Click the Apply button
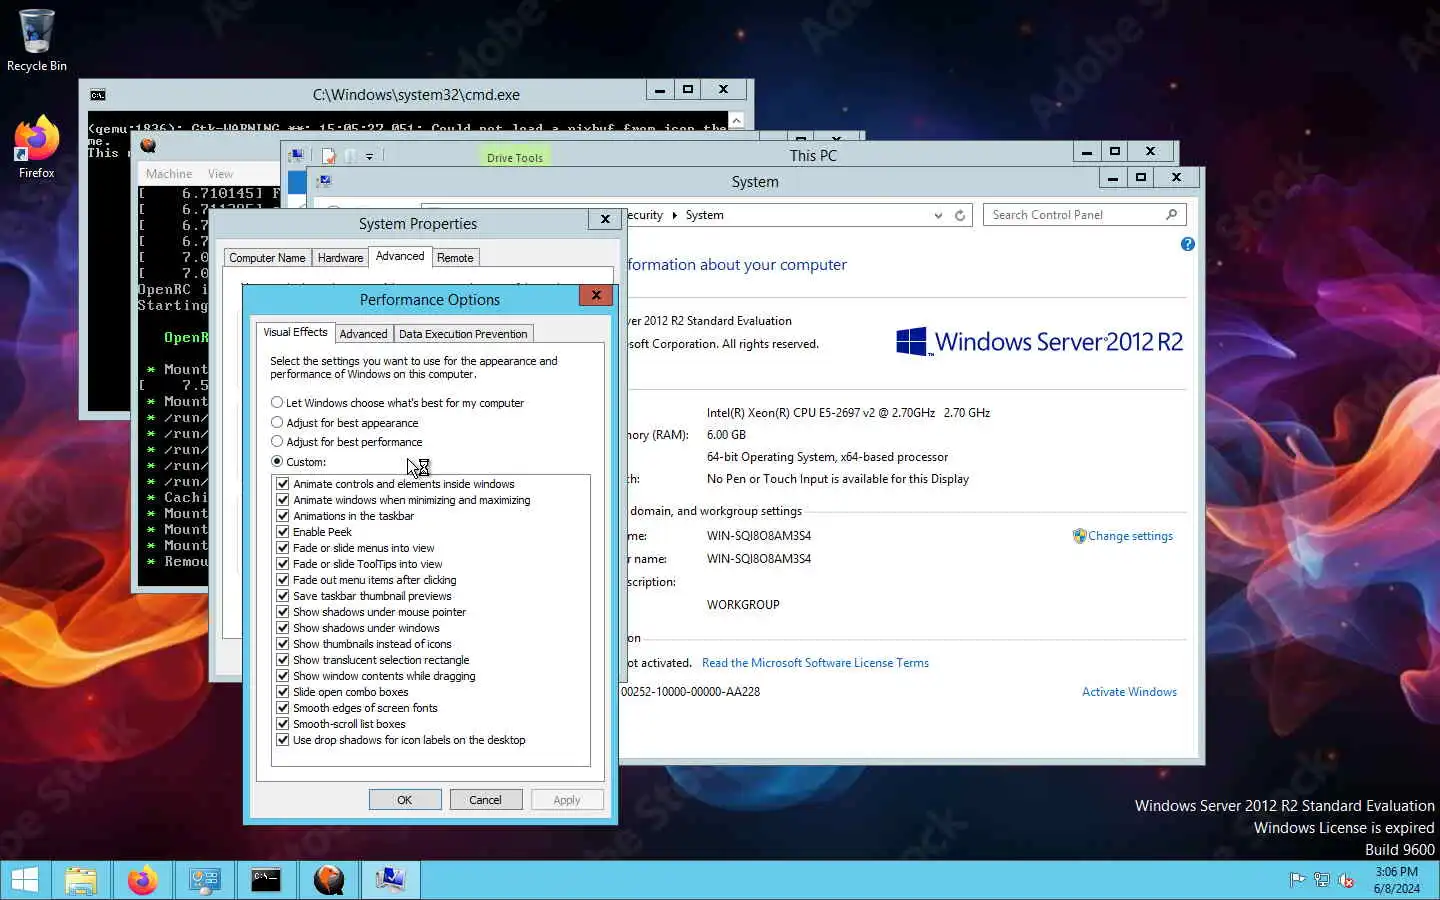 coord(567,800)
